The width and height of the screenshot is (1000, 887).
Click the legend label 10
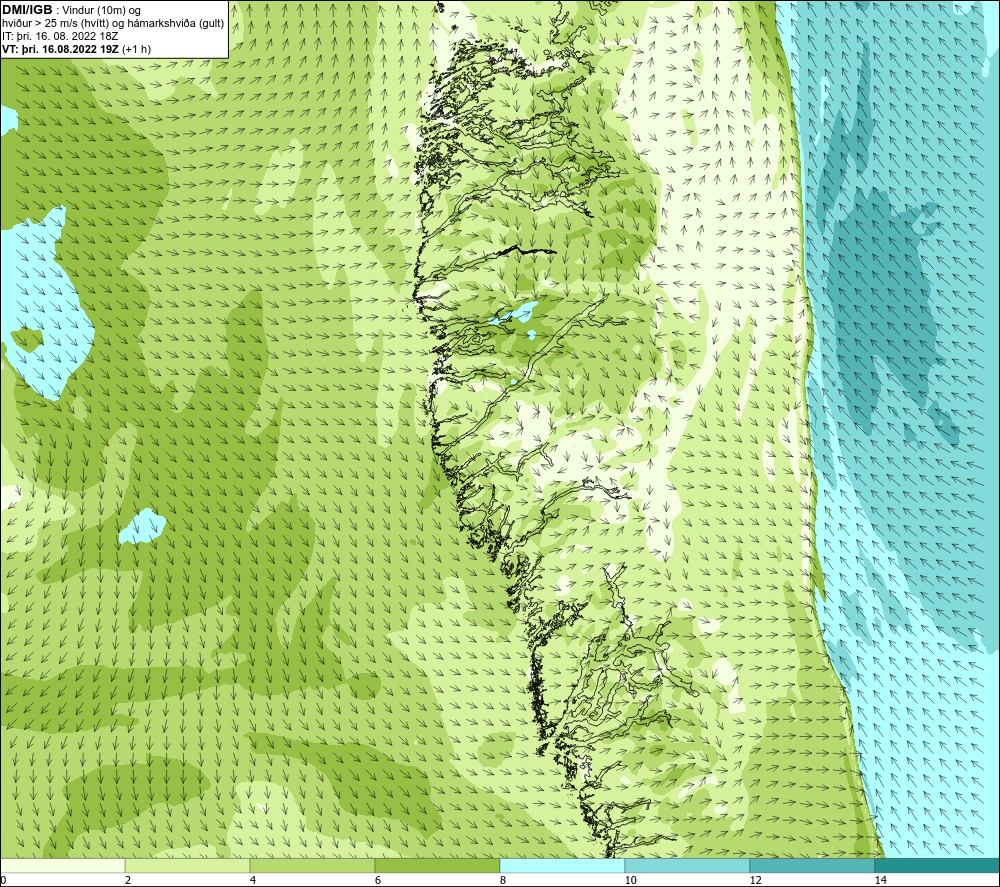coord(631,880)
